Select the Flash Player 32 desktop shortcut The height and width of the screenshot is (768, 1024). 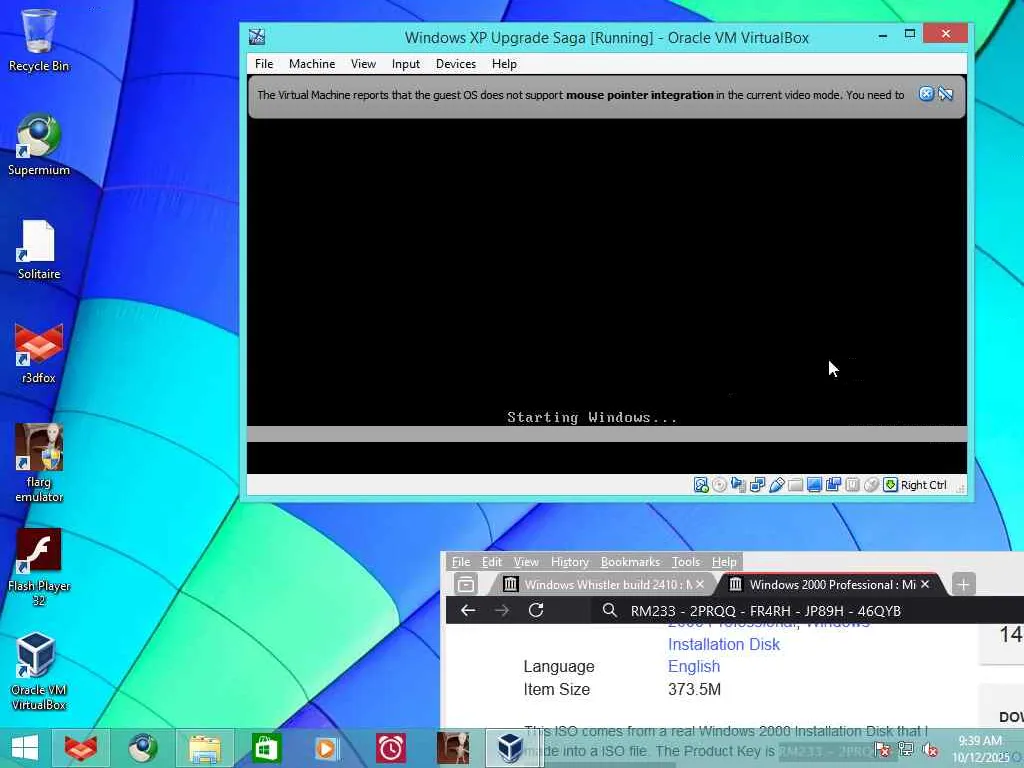click(39, 568)
